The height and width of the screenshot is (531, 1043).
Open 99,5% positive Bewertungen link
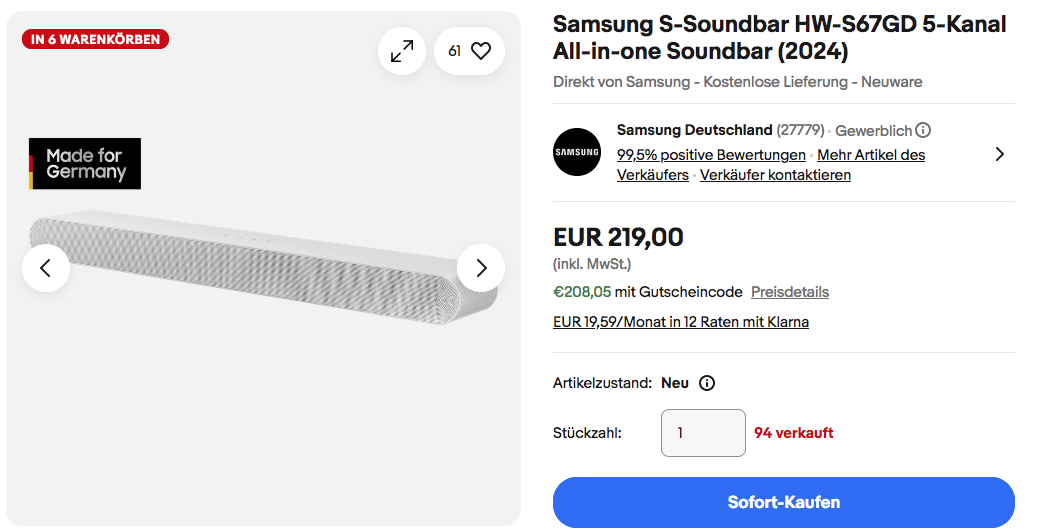(x=711, y=155)
